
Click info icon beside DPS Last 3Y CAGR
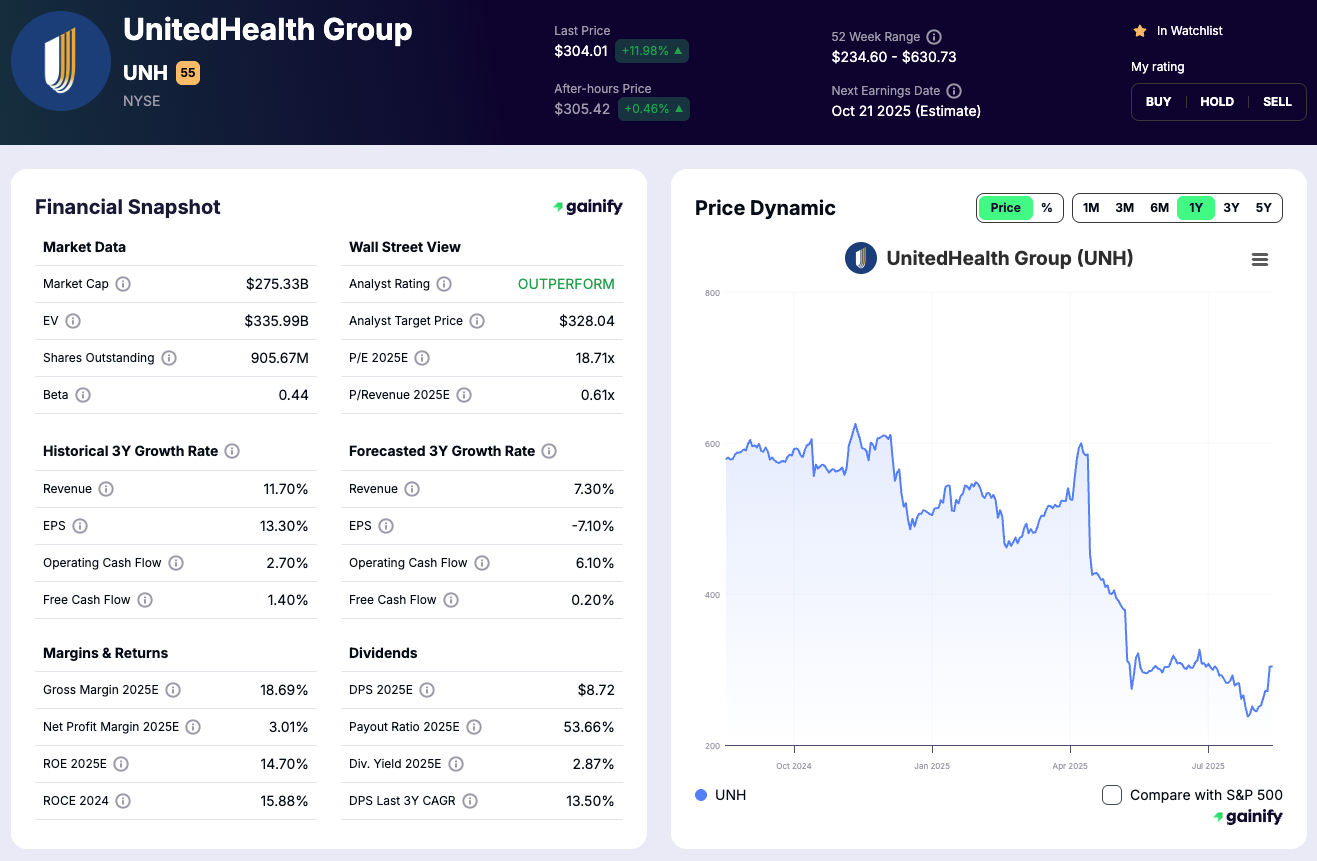(470, 801)
